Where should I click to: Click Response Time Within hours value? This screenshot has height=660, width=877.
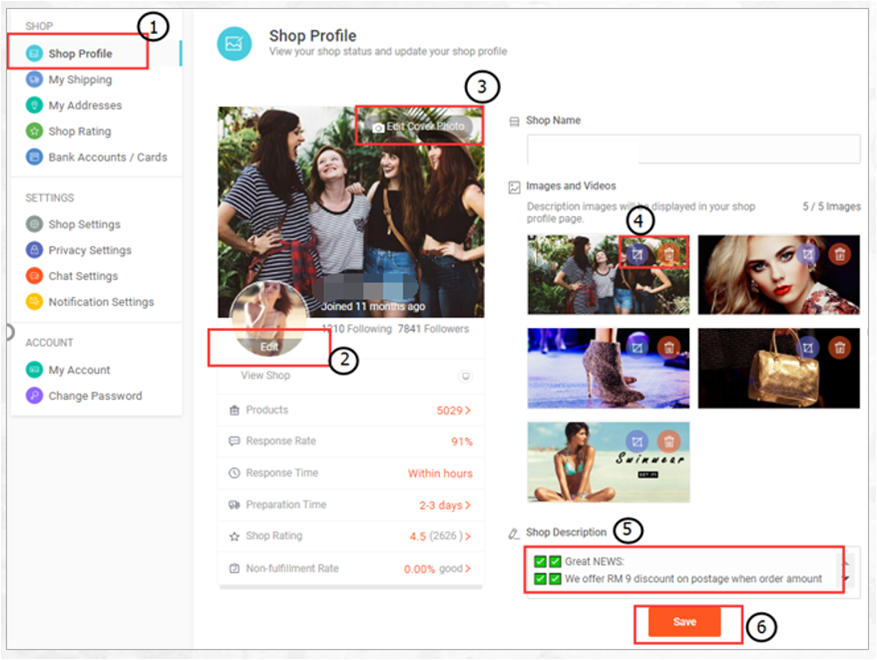coord(440,474)
